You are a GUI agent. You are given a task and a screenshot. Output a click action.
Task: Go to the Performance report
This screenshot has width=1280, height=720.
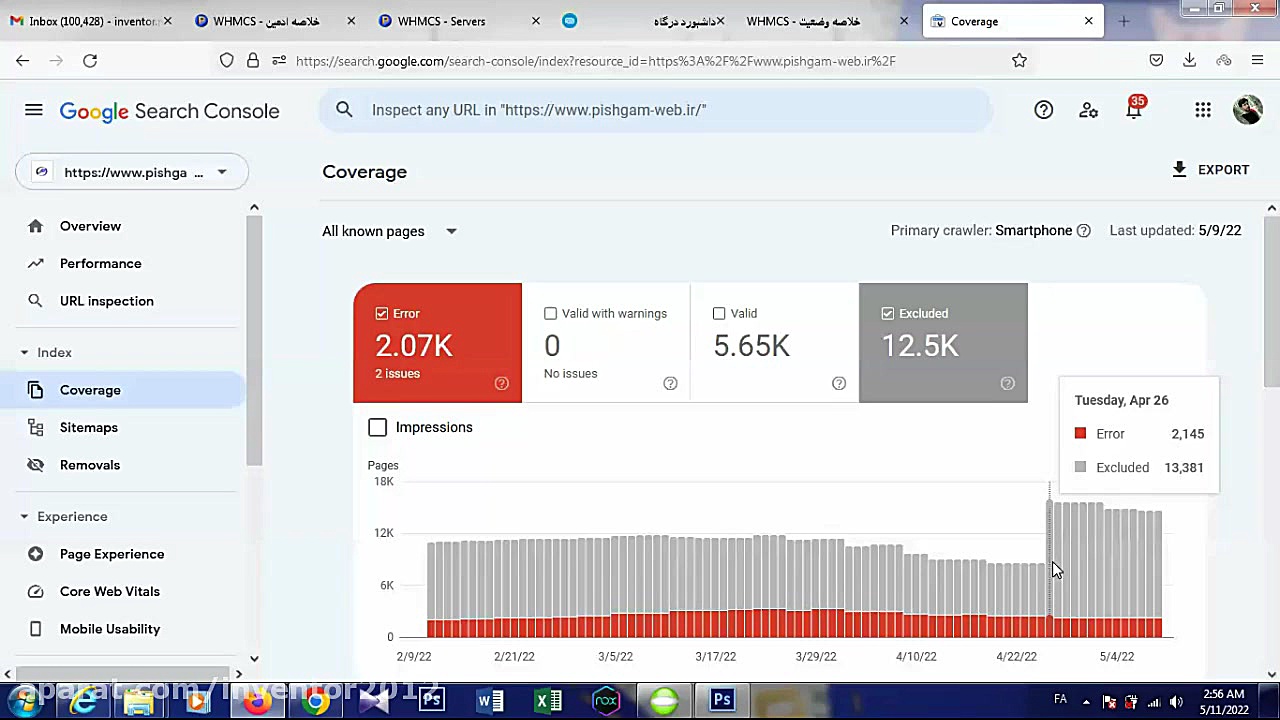[101, 263]
